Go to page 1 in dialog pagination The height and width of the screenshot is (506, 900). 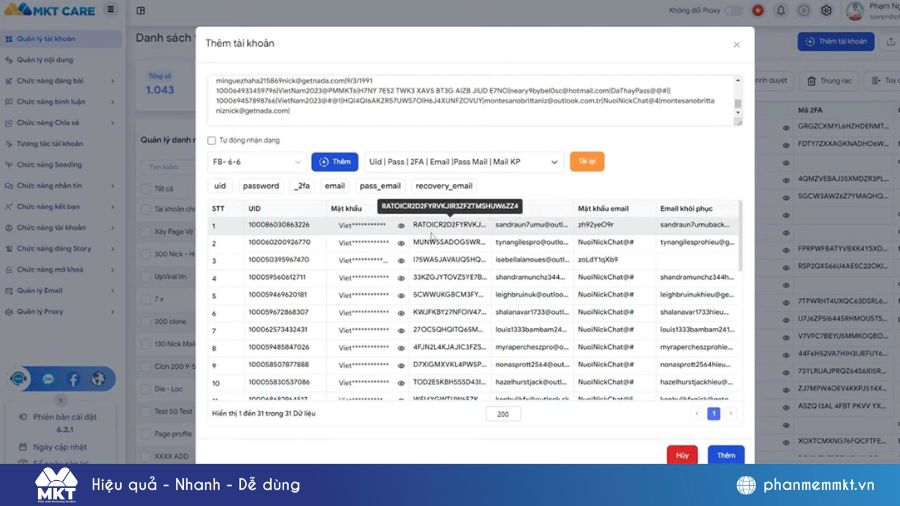tap(713, 414)
